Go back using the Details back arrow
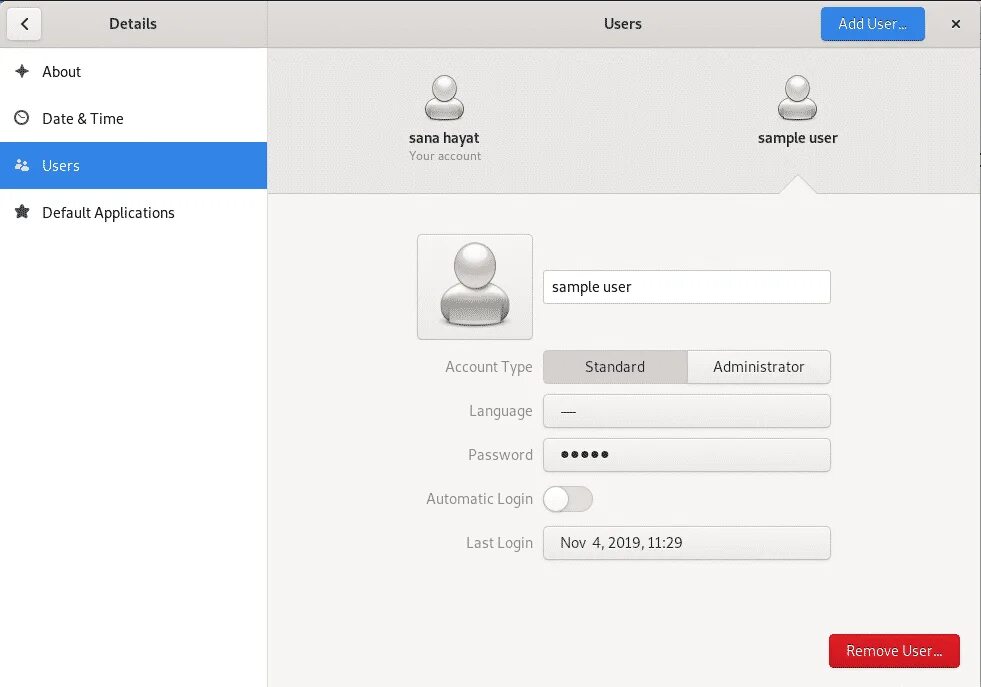 (x=24, y=24)
